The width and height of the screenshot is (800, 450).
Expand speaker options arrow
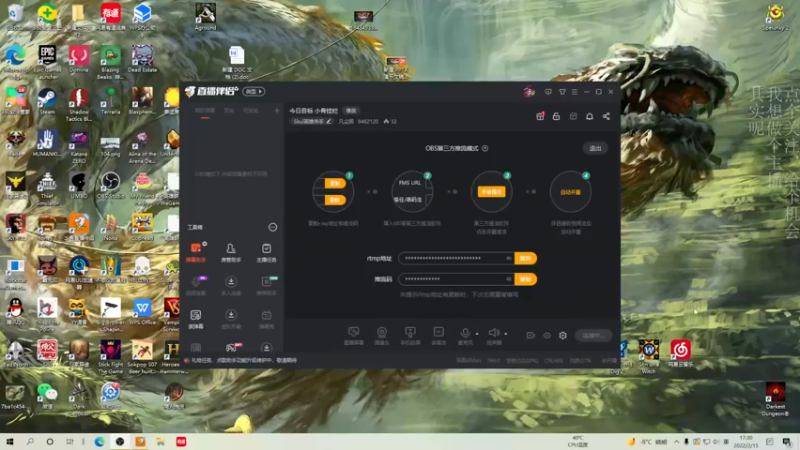506,334
